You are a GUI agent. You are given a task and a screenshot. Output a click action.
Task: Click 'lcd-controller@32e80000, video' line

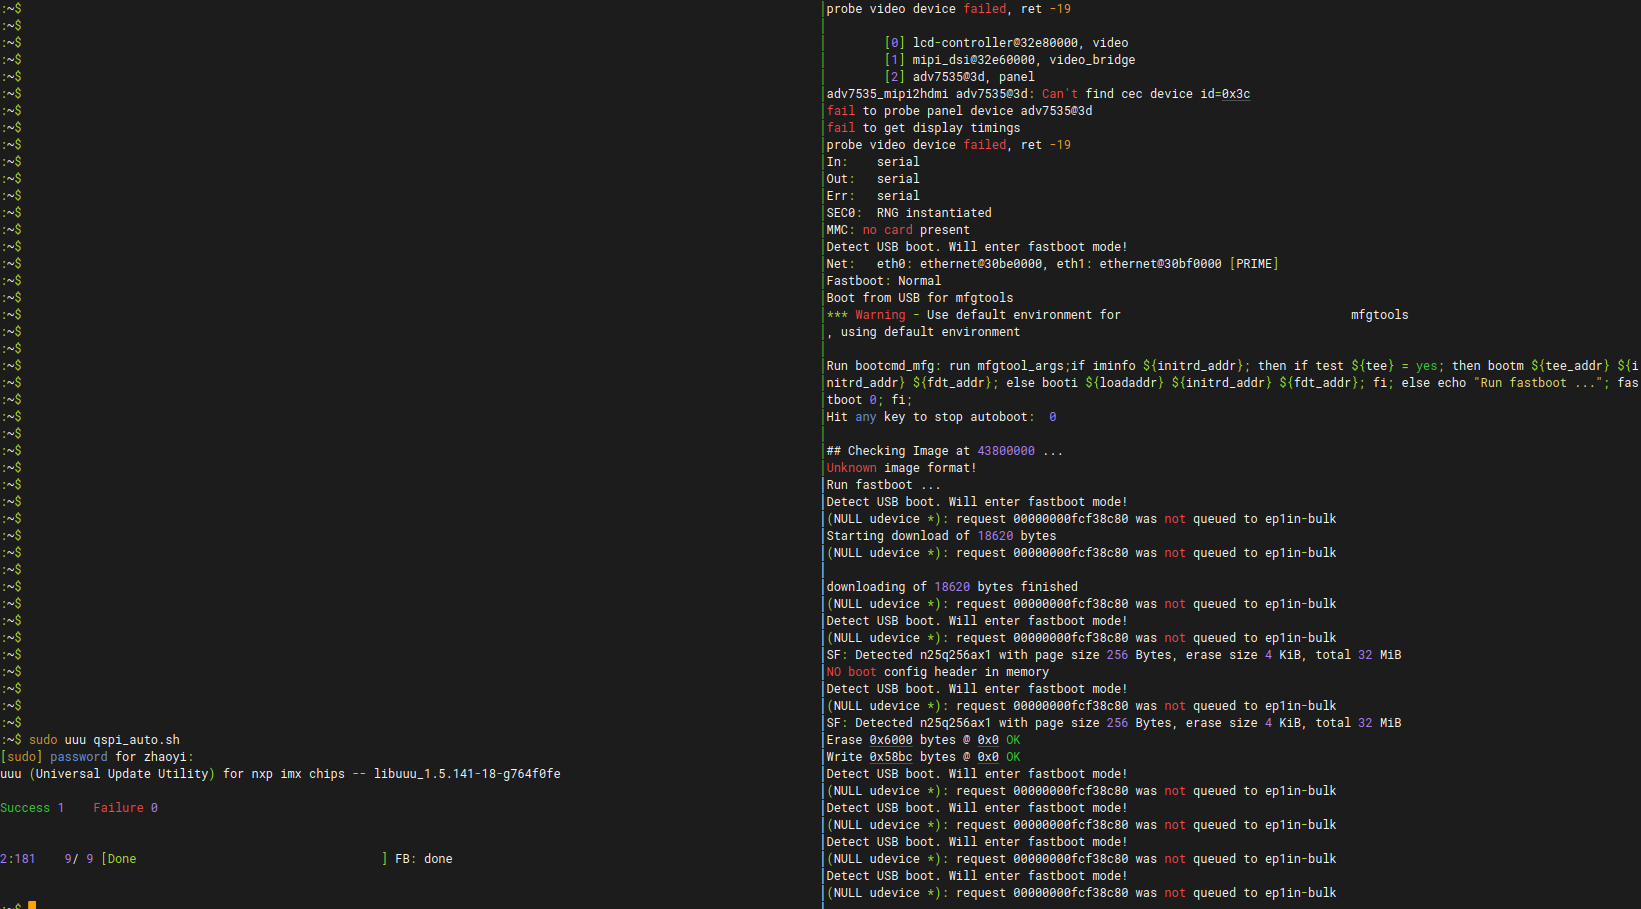click(x=1006, y=43)
